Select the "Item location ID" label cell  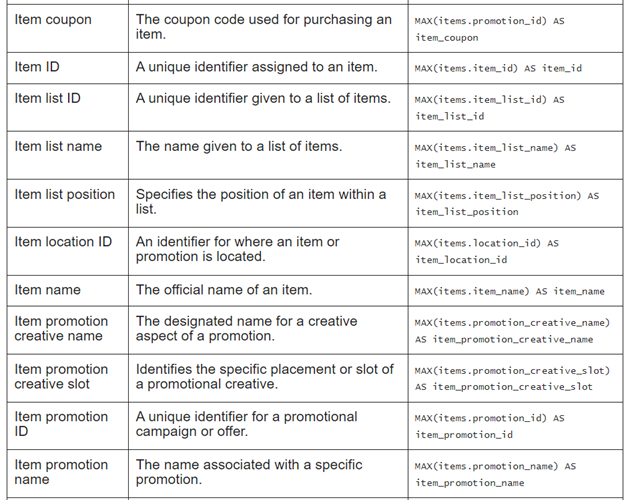63,241
